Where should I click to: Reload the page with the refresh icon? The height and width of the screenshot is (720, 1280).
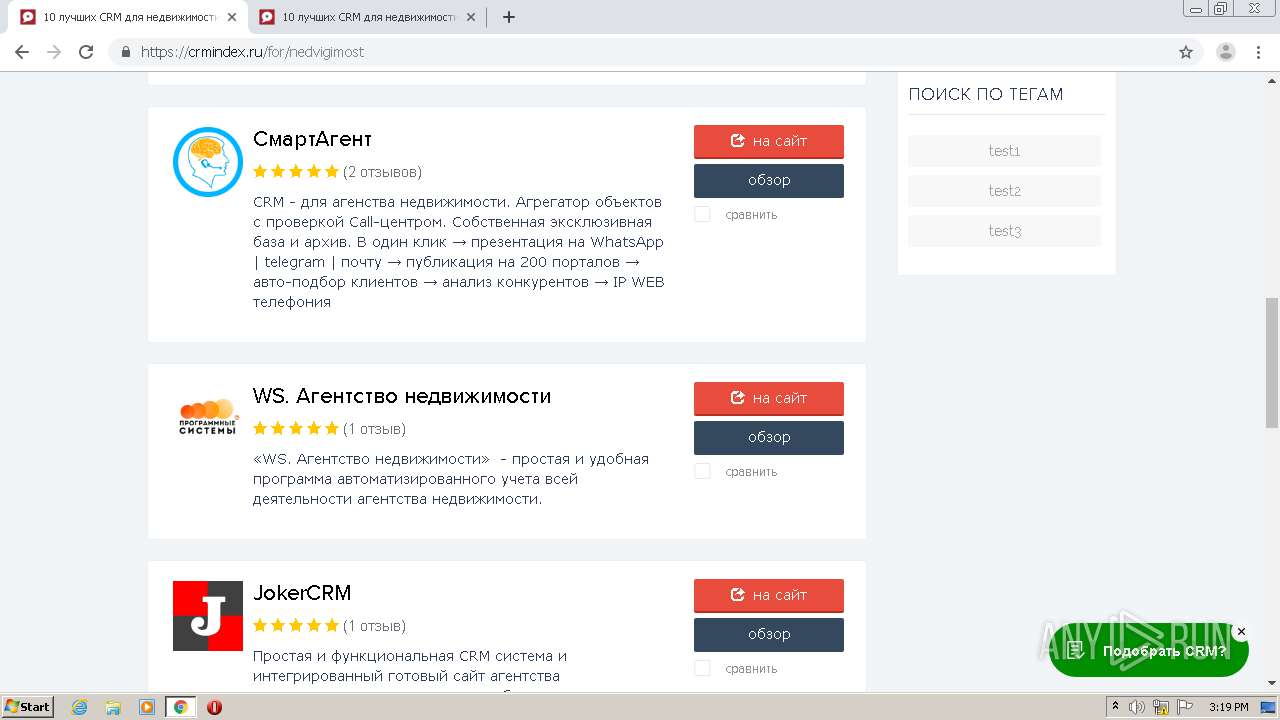[x=86, y=52]
